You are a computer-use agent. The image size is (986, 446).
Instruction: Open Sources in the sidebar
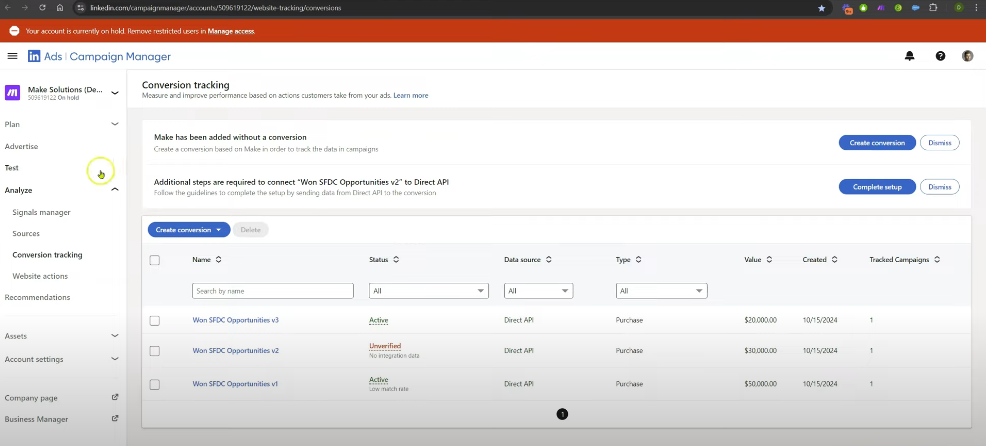click(26, 233)
